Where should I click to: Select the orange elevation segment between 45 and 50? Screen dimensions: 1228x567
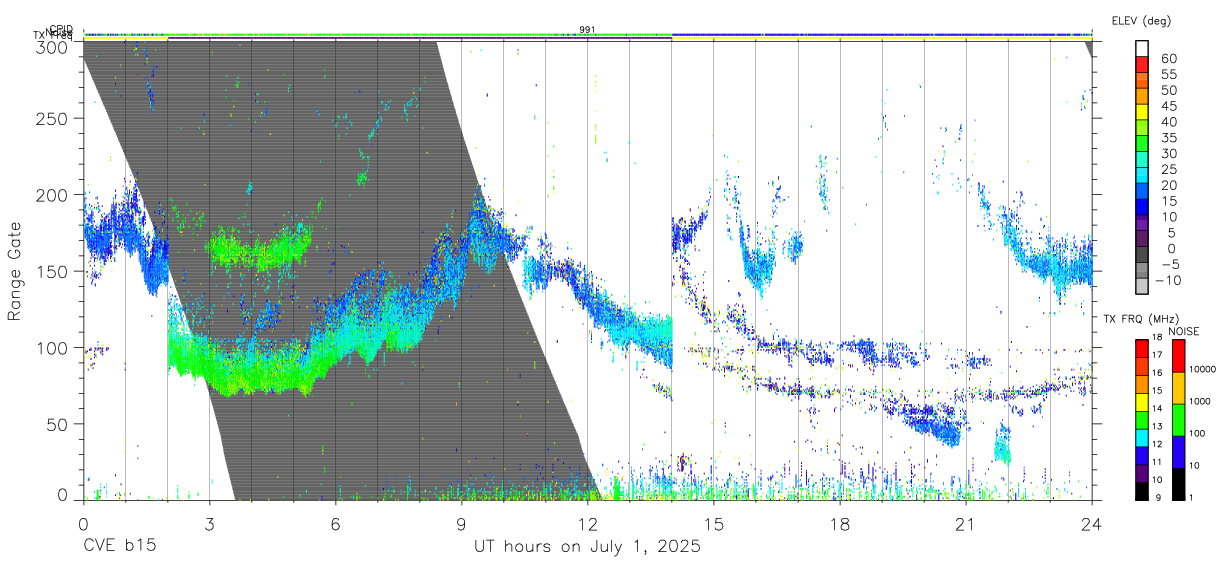(1142, 98)
